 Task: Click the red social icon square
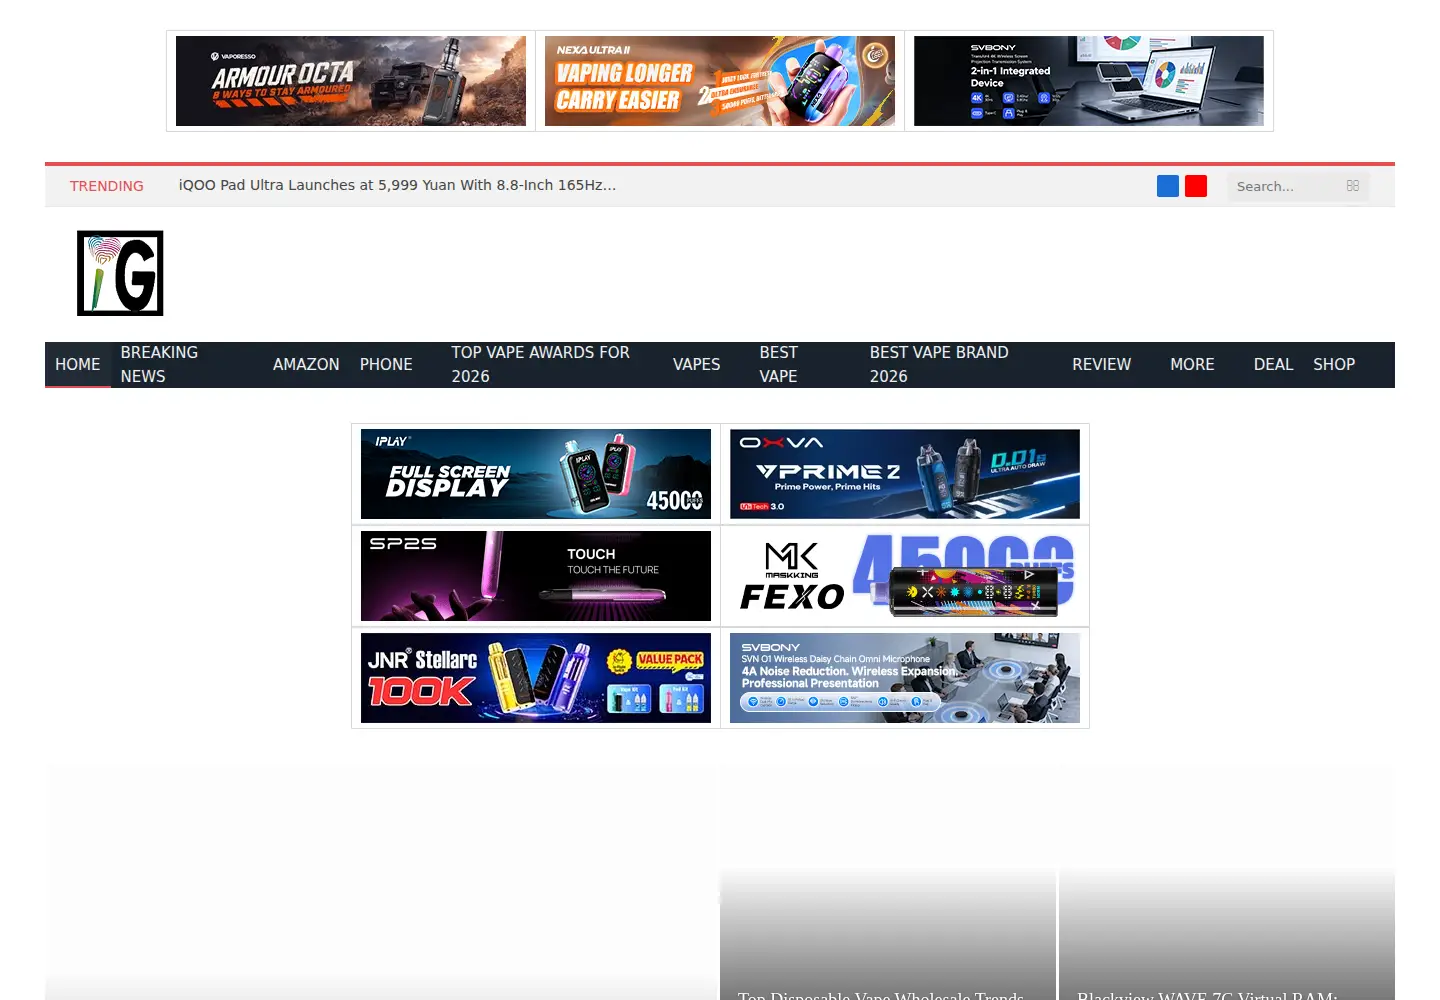click(1196, 186)
